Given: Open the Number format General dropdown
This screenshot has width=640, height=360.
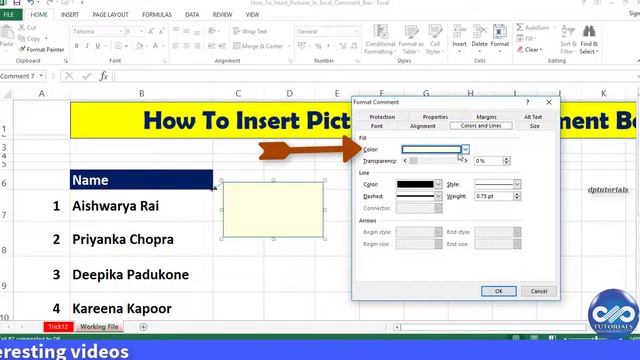Looking at the screenshot, I should coord(356,31).
